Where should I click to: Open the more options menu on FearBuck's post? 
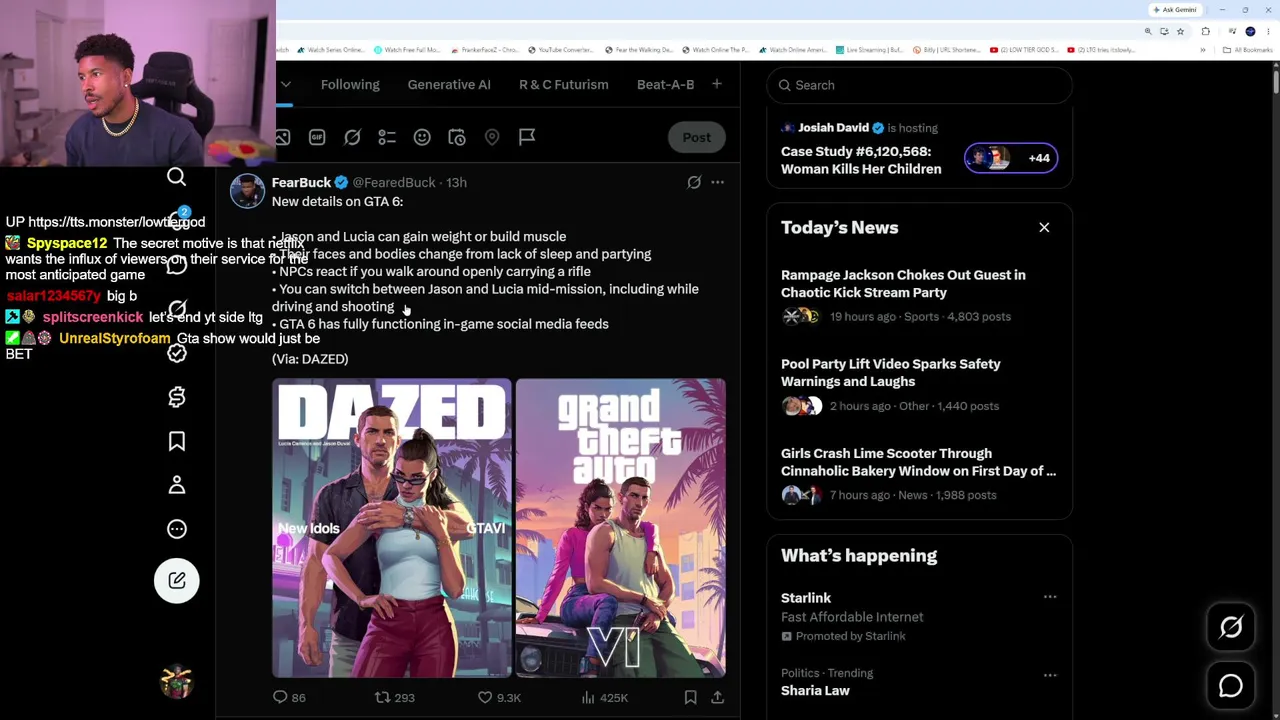click(x=717, y=182)
